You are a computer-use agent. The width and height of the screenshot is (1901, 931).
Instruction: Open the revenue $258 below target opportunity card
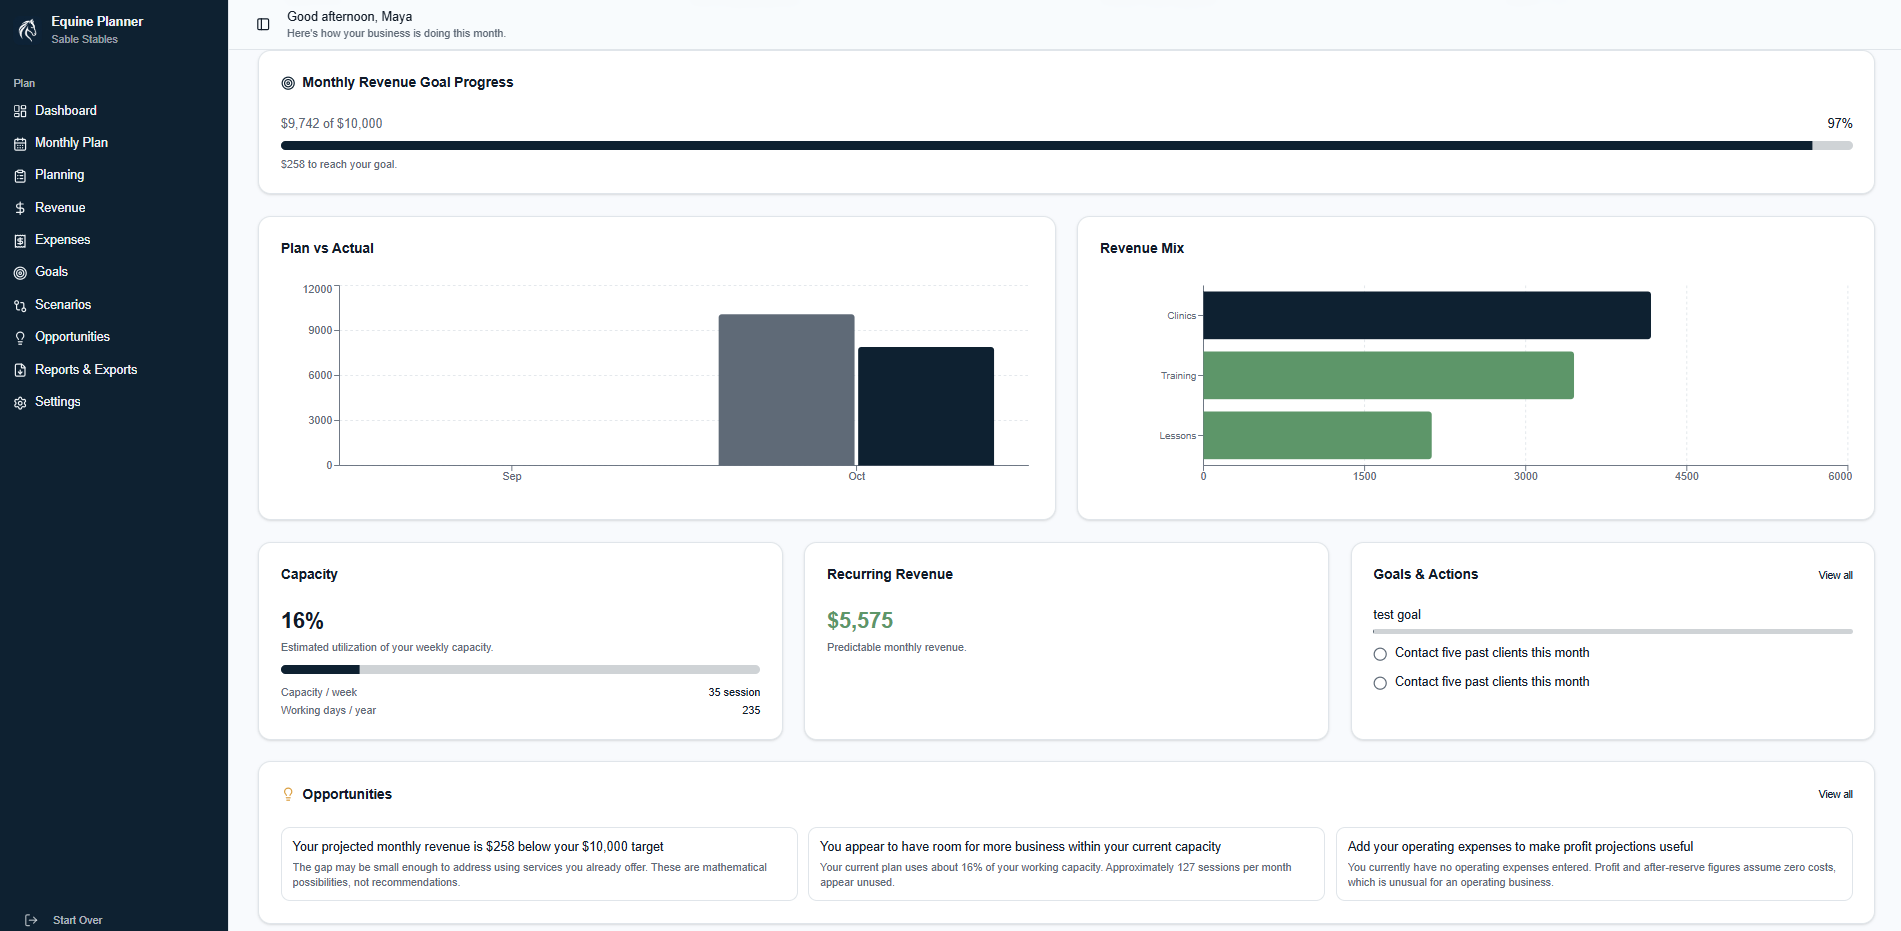click(539, 864)
